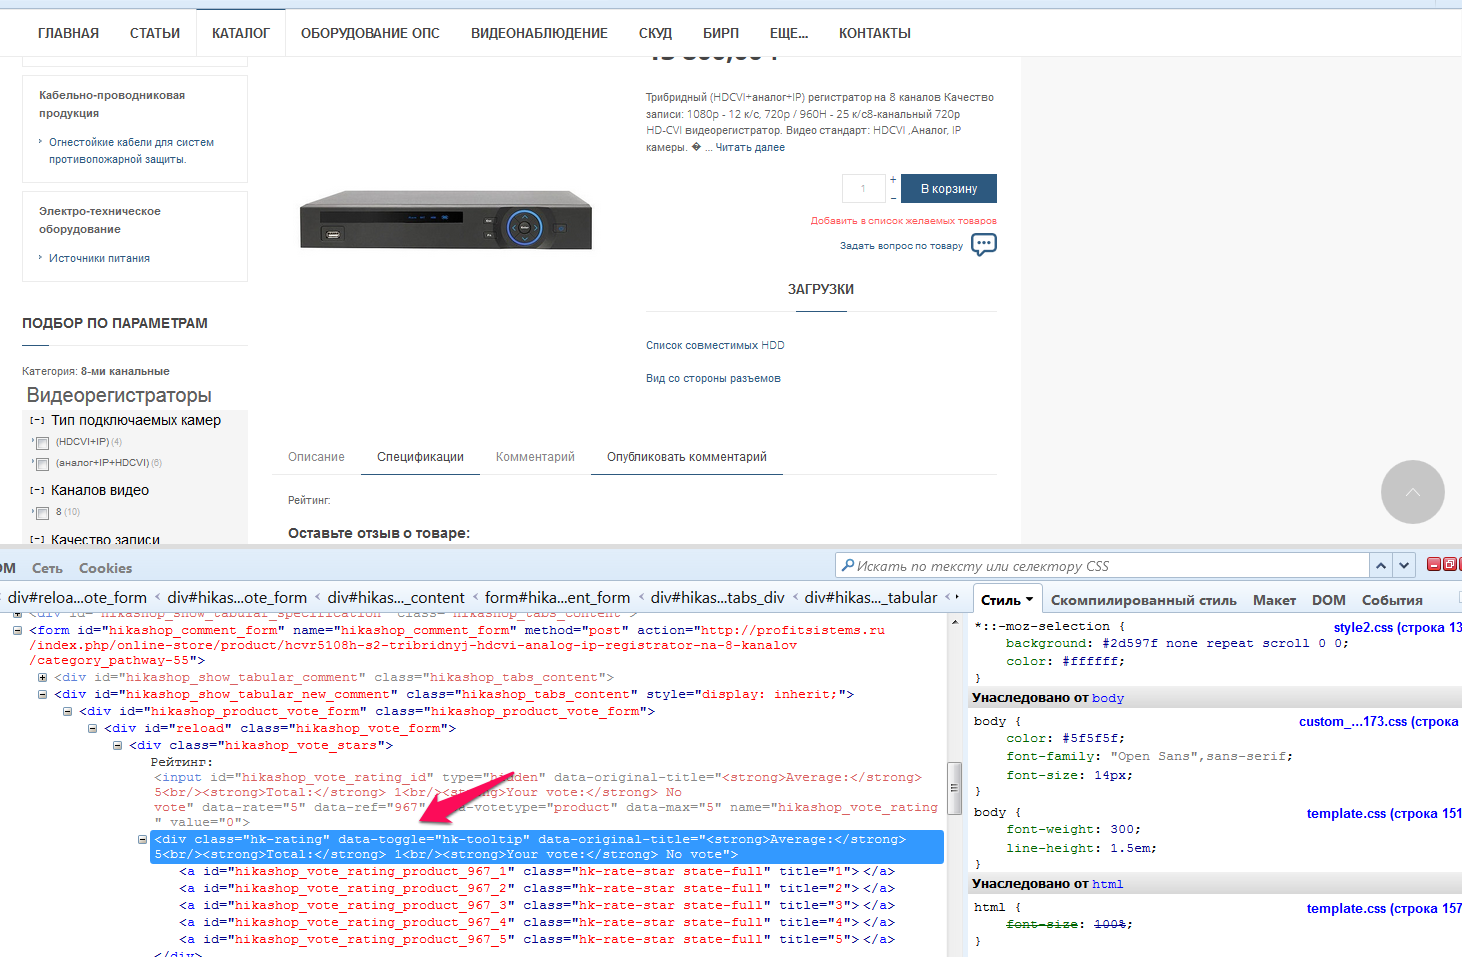
Task: Switch to the DOM side panel tab
Action: click(x=1329, y=600)
